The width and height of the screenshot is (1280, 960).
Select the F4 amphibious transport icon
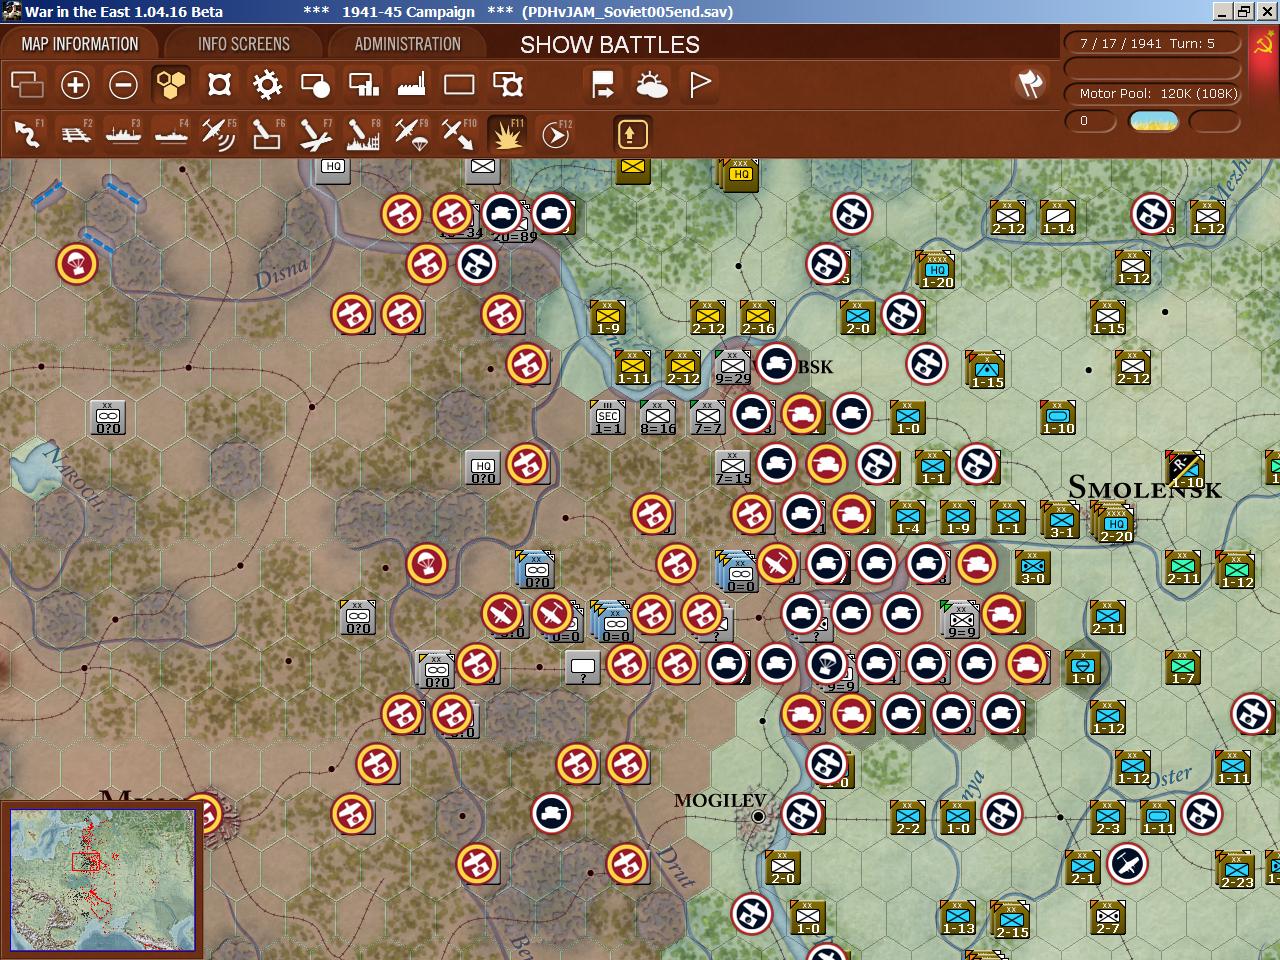pyautogui.click(x=171, y=134)
